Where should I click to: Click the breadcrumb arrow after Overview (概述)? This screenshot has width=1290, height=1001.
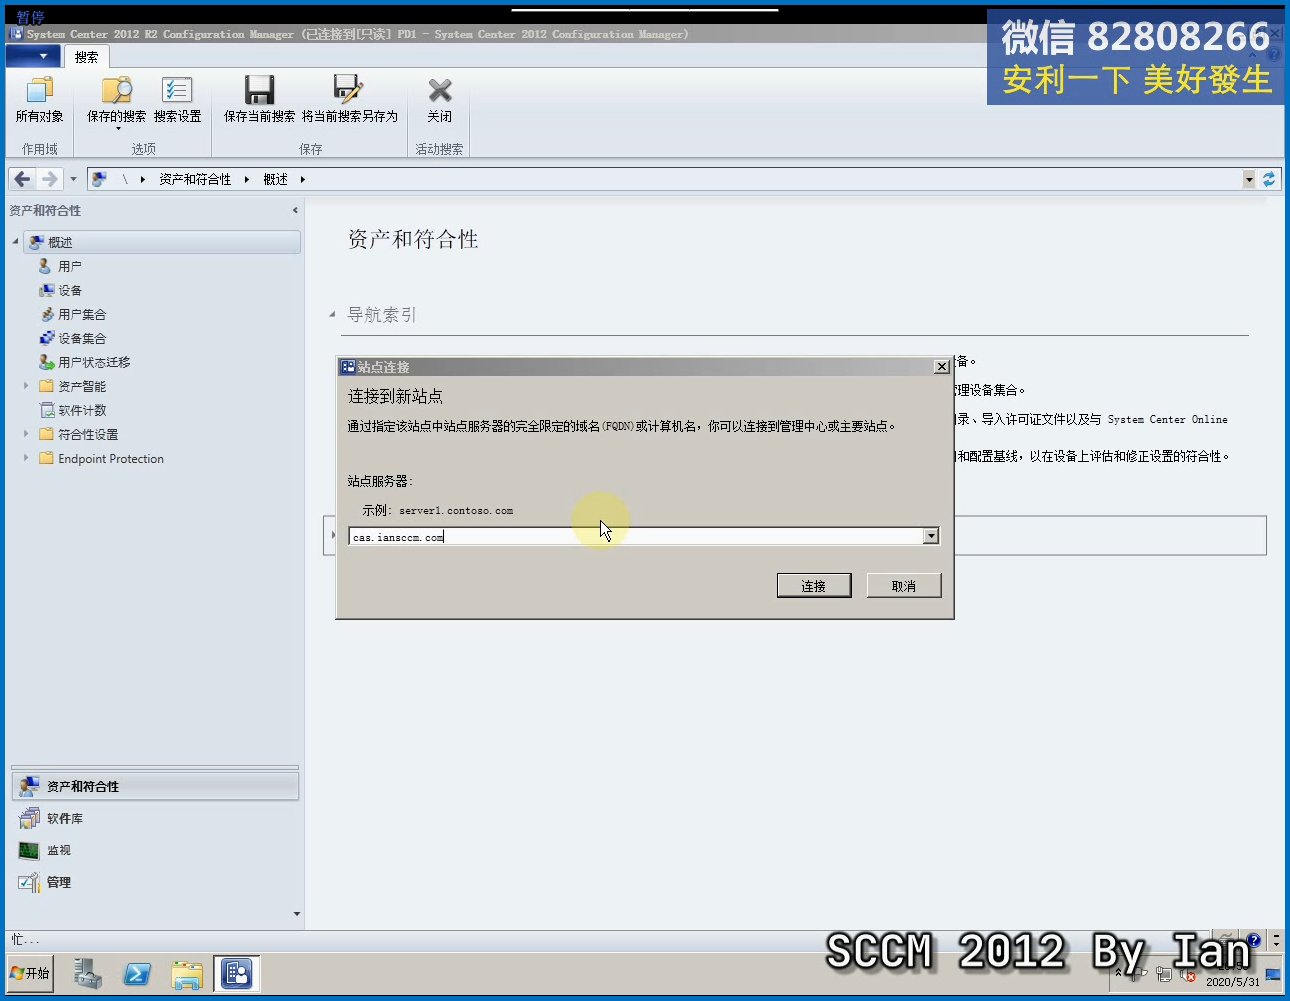coord(302,179)
